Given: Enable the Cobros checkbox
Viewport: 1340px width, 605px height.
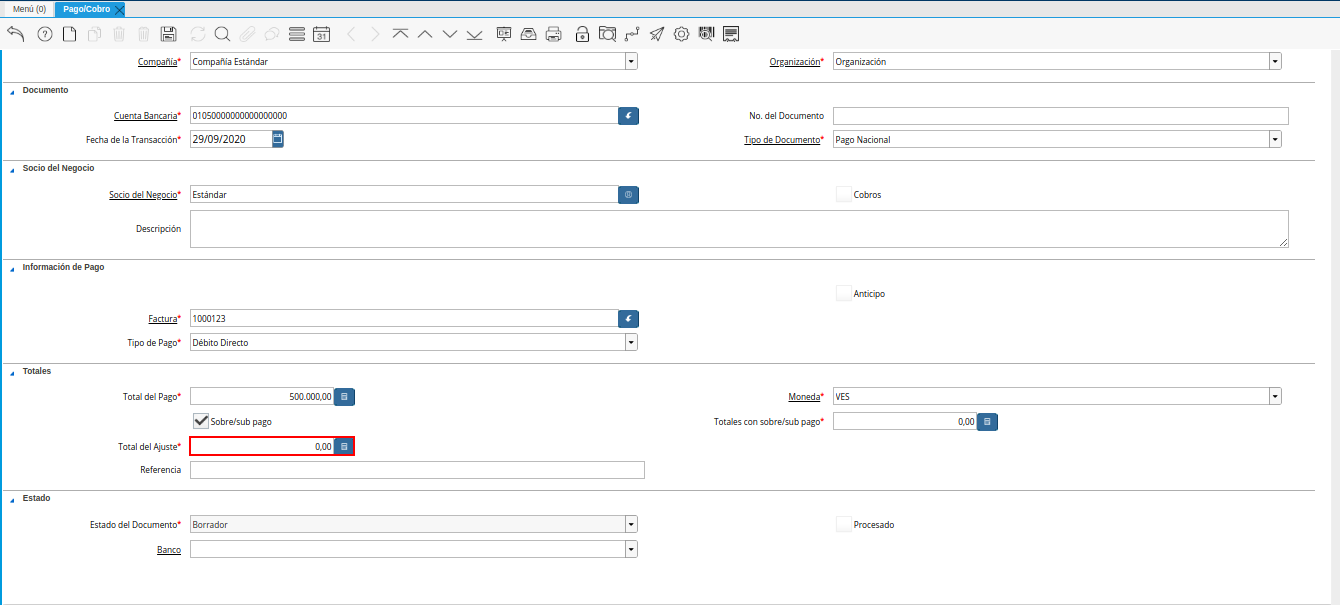Looking at the screenshot, I should click(x=844, y=194).
